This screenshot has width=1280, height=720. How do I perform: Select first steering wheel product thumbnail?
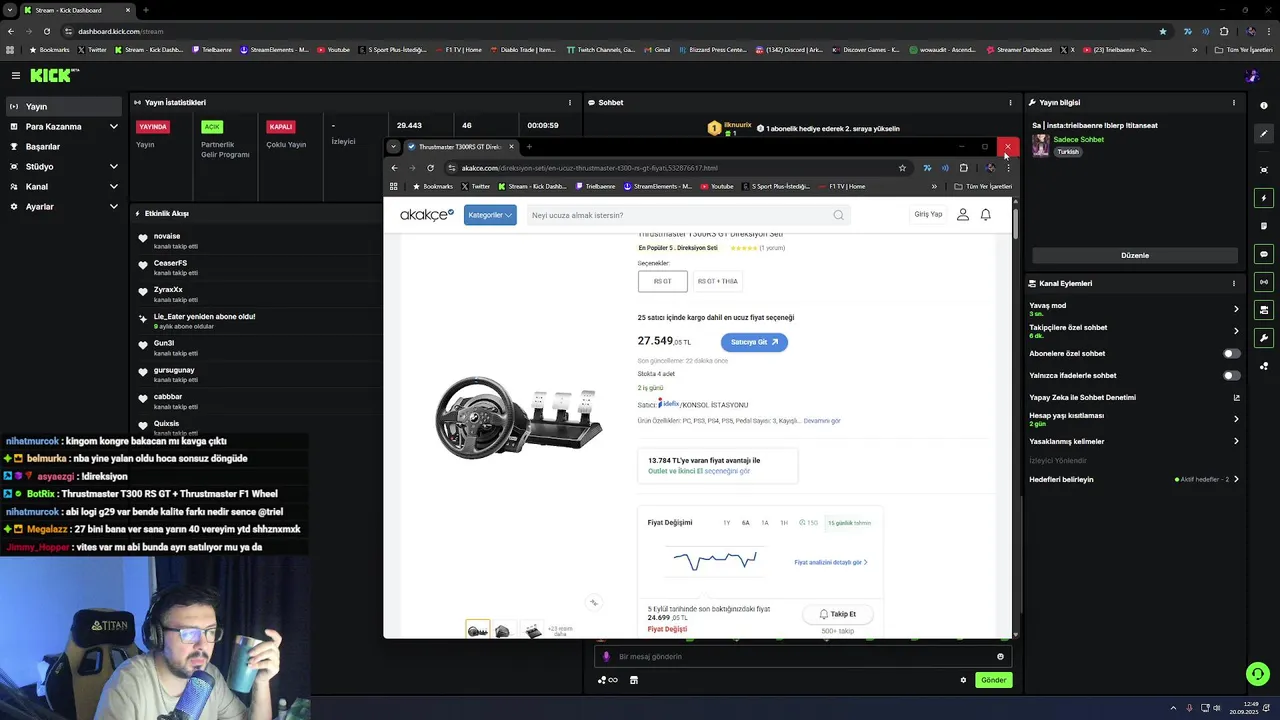[477, 630]
